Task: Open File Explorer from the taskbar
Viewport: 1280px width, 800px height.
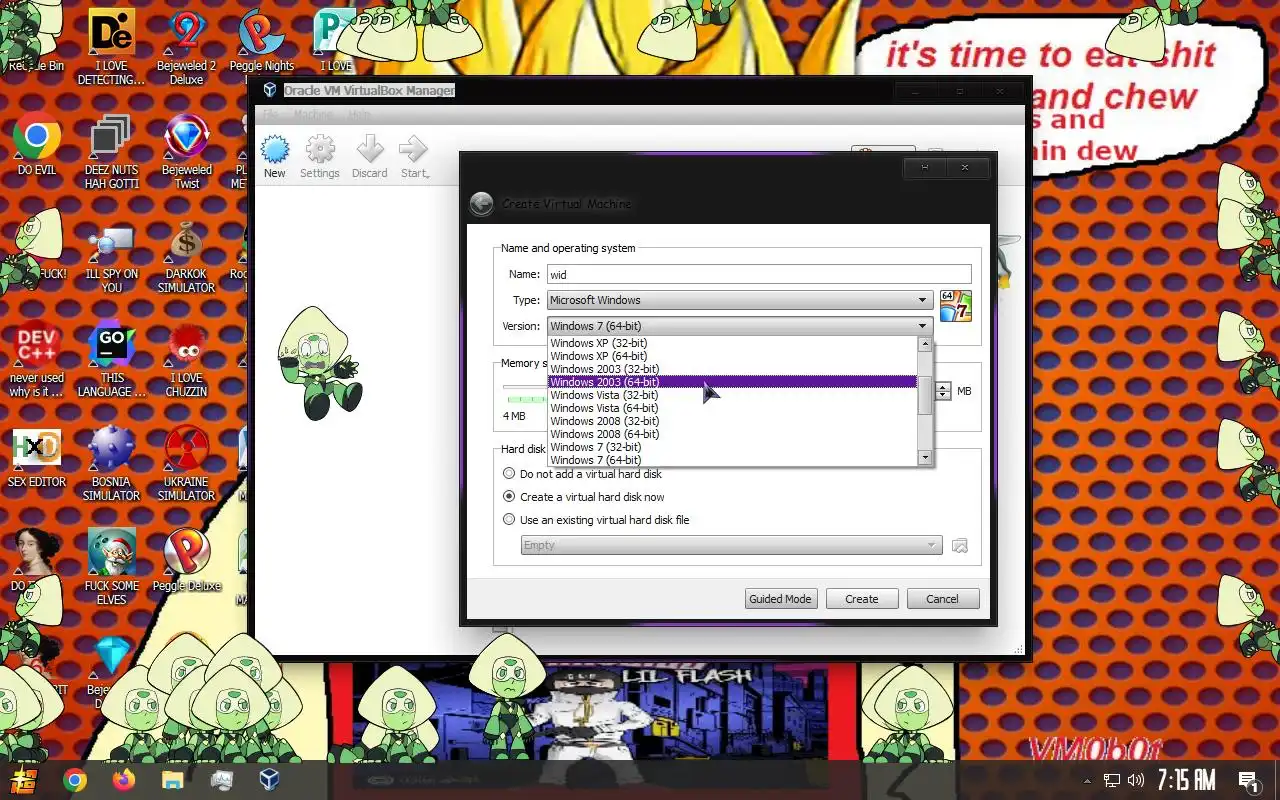Action: (x=173, y=780)
